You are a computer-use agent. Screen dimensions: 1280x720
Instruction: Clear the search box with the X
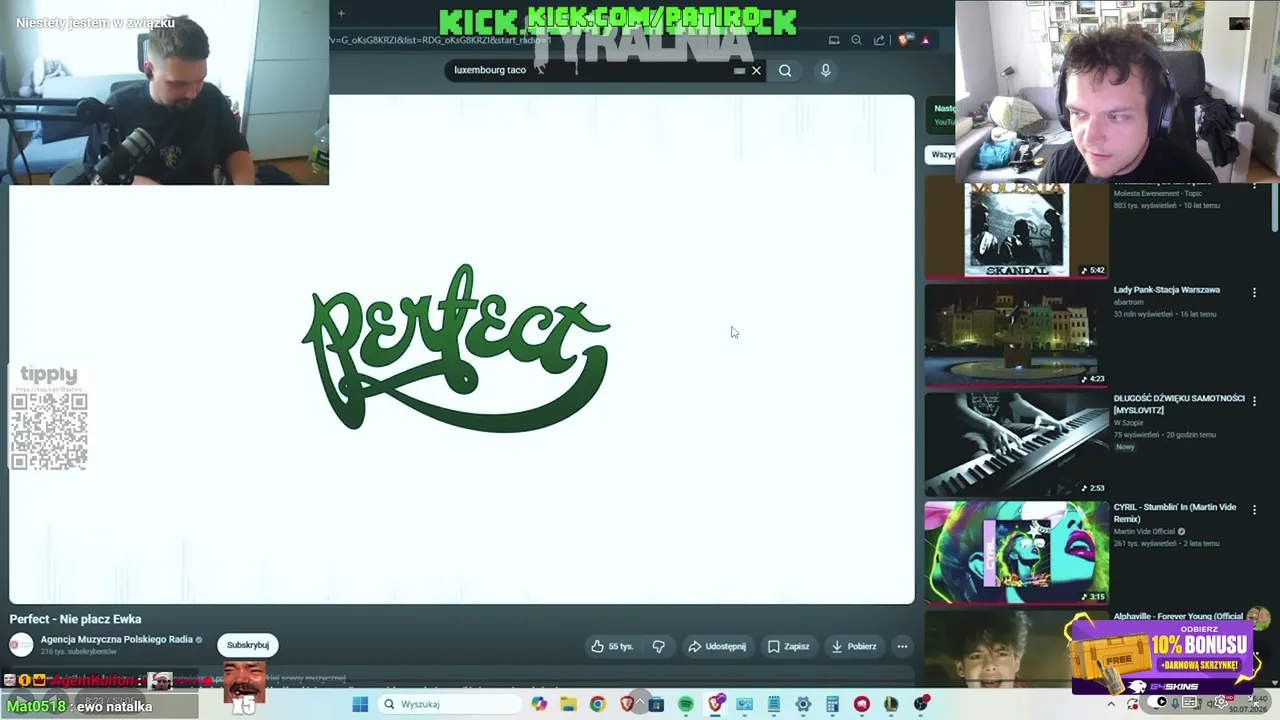756,70
